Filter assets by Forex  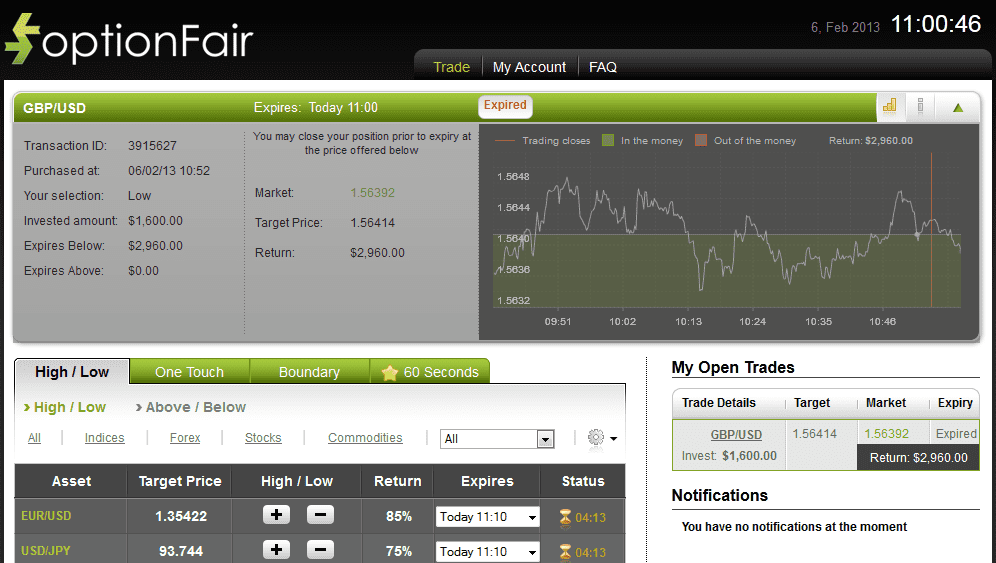pos(185,438)
